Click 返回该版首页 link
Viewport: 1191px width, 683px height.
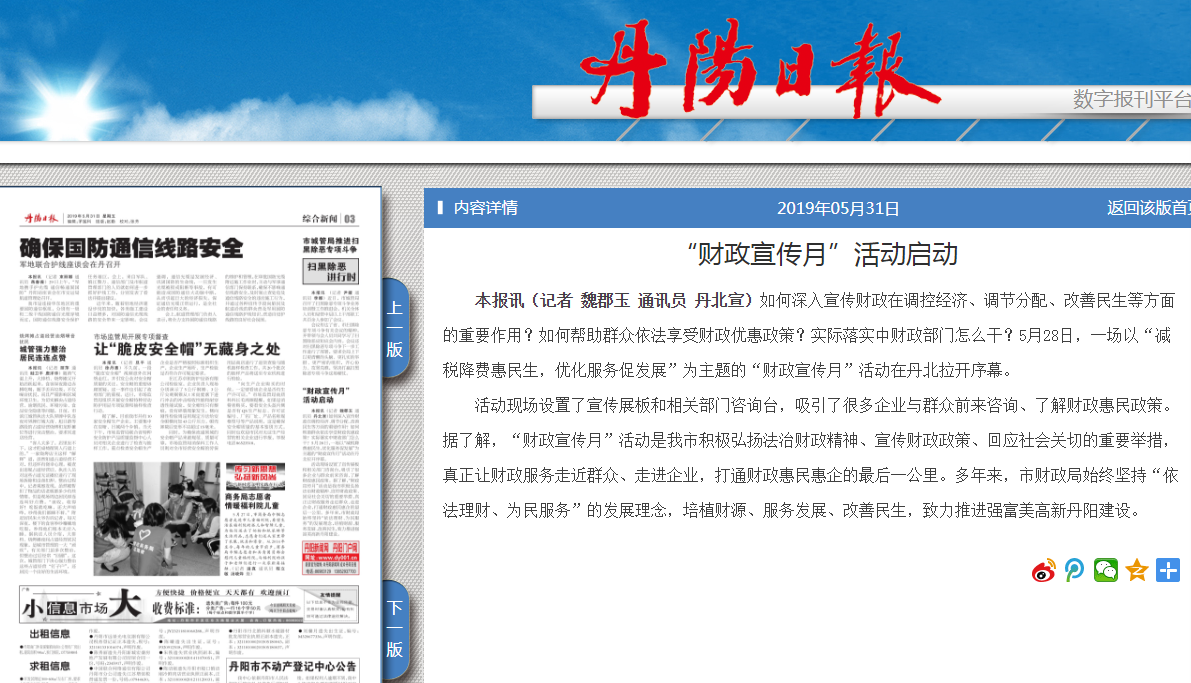coord(1148,208)
